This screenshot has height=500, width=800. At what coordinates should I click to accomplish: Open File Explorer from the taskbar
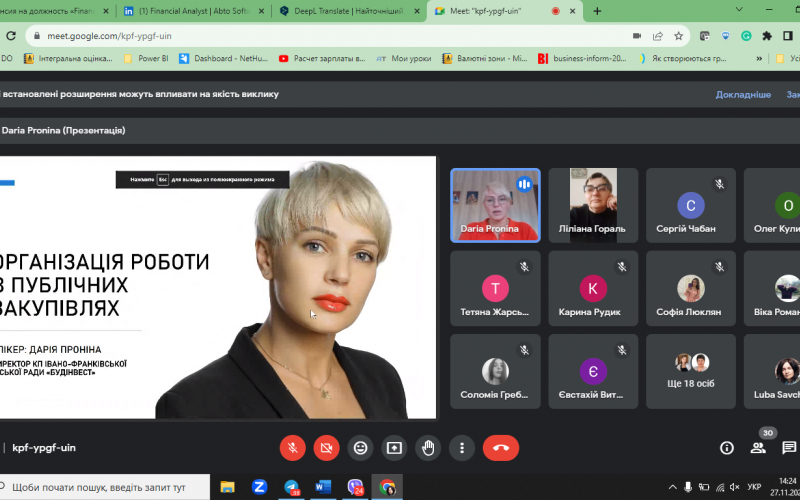[227, 487]
